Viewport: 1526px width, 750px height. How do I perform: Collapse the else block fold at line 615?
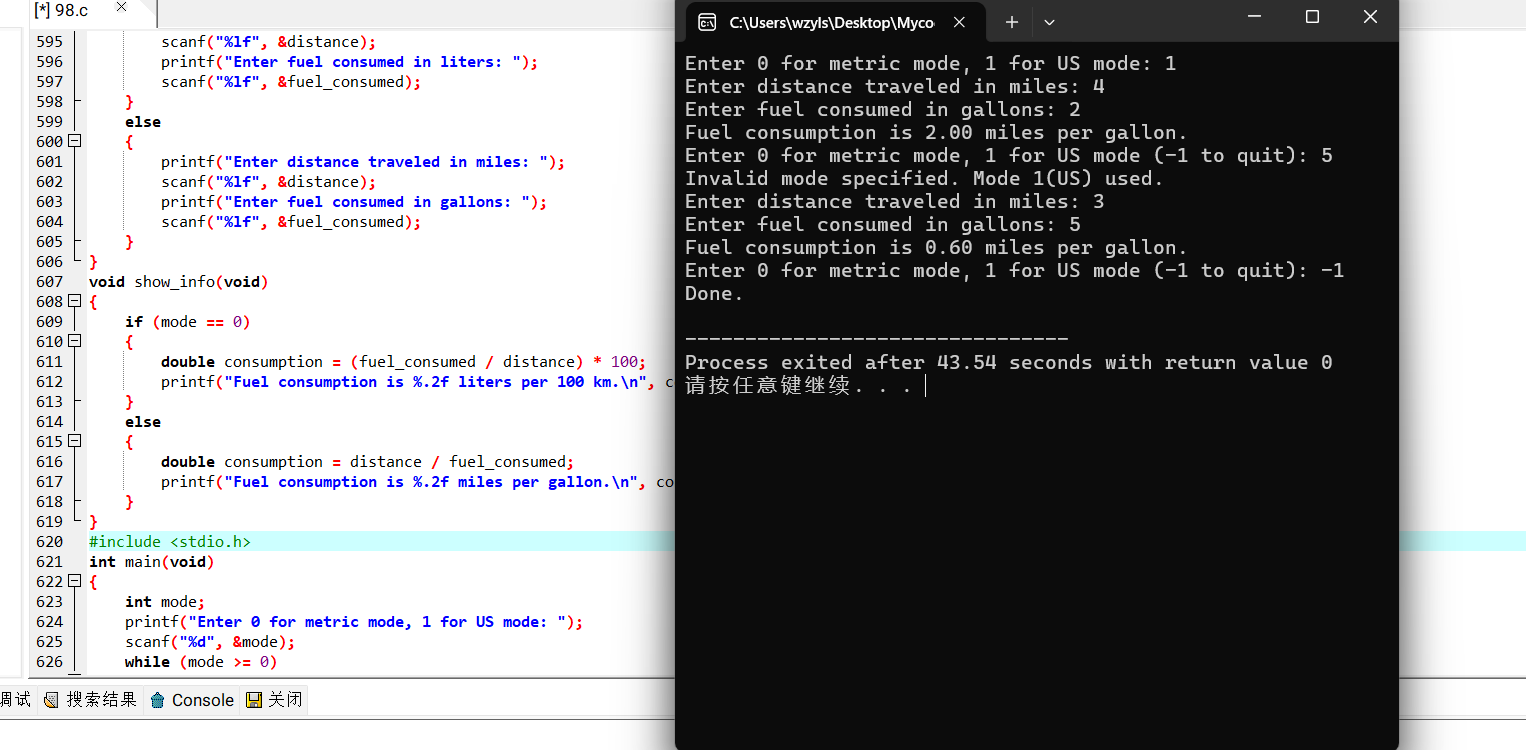coord(74,442)
